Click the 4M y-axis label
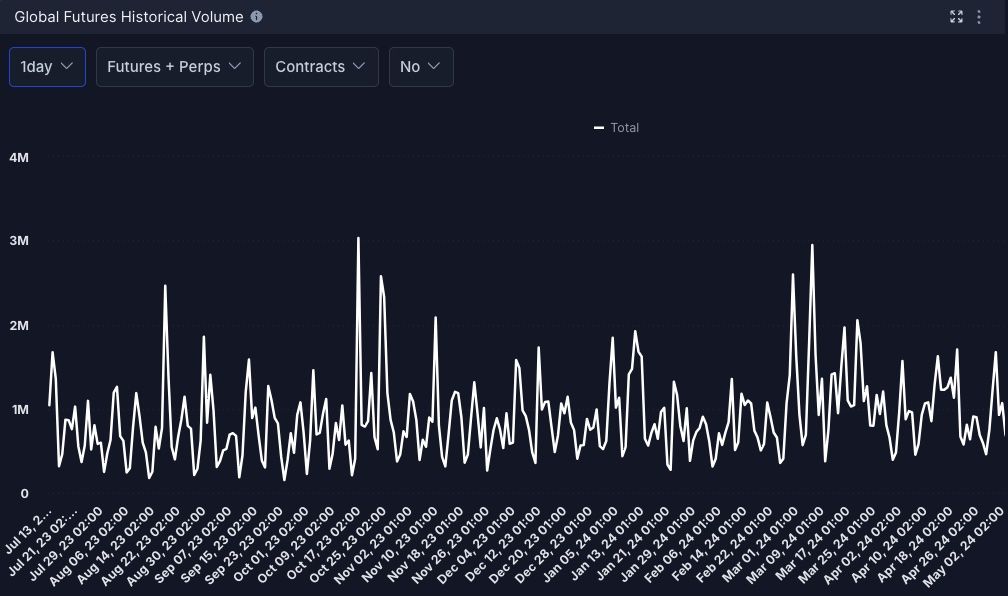 click(18, 158)
